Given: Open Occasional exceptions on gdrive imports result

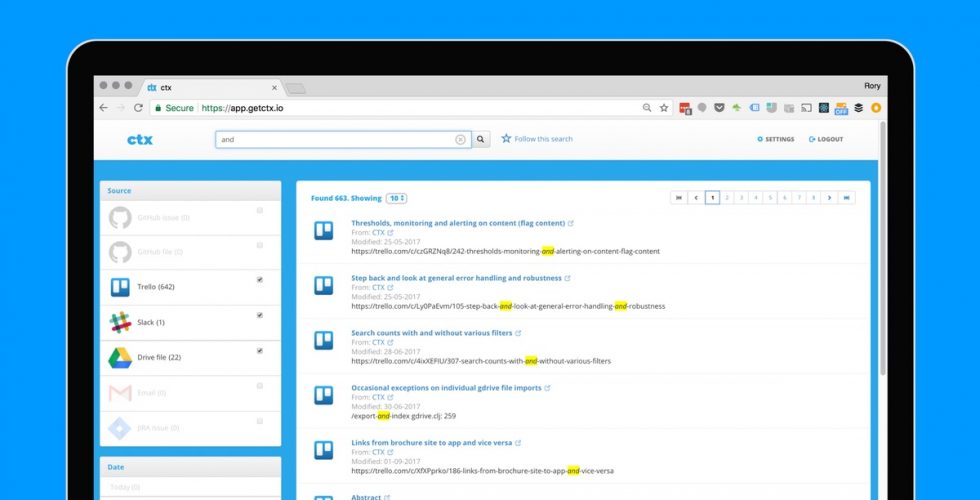Looking at the screenshot, I should [446, 388].
